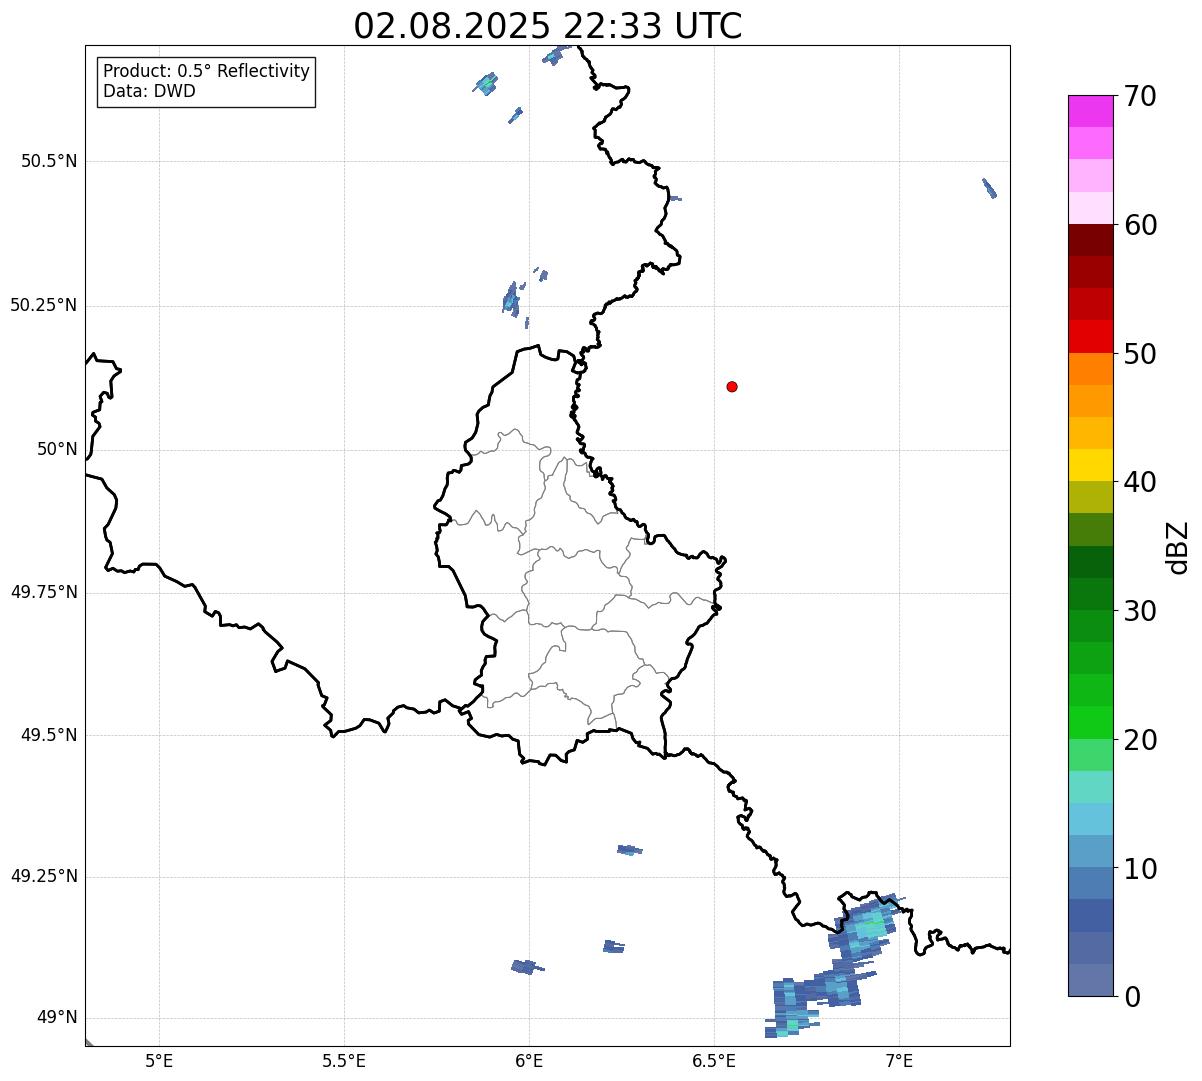Image resolution: width=1202 pixels, height=1081 pixels.
Task: Click the red dot location marker
Action: click(x=732, y=386)
